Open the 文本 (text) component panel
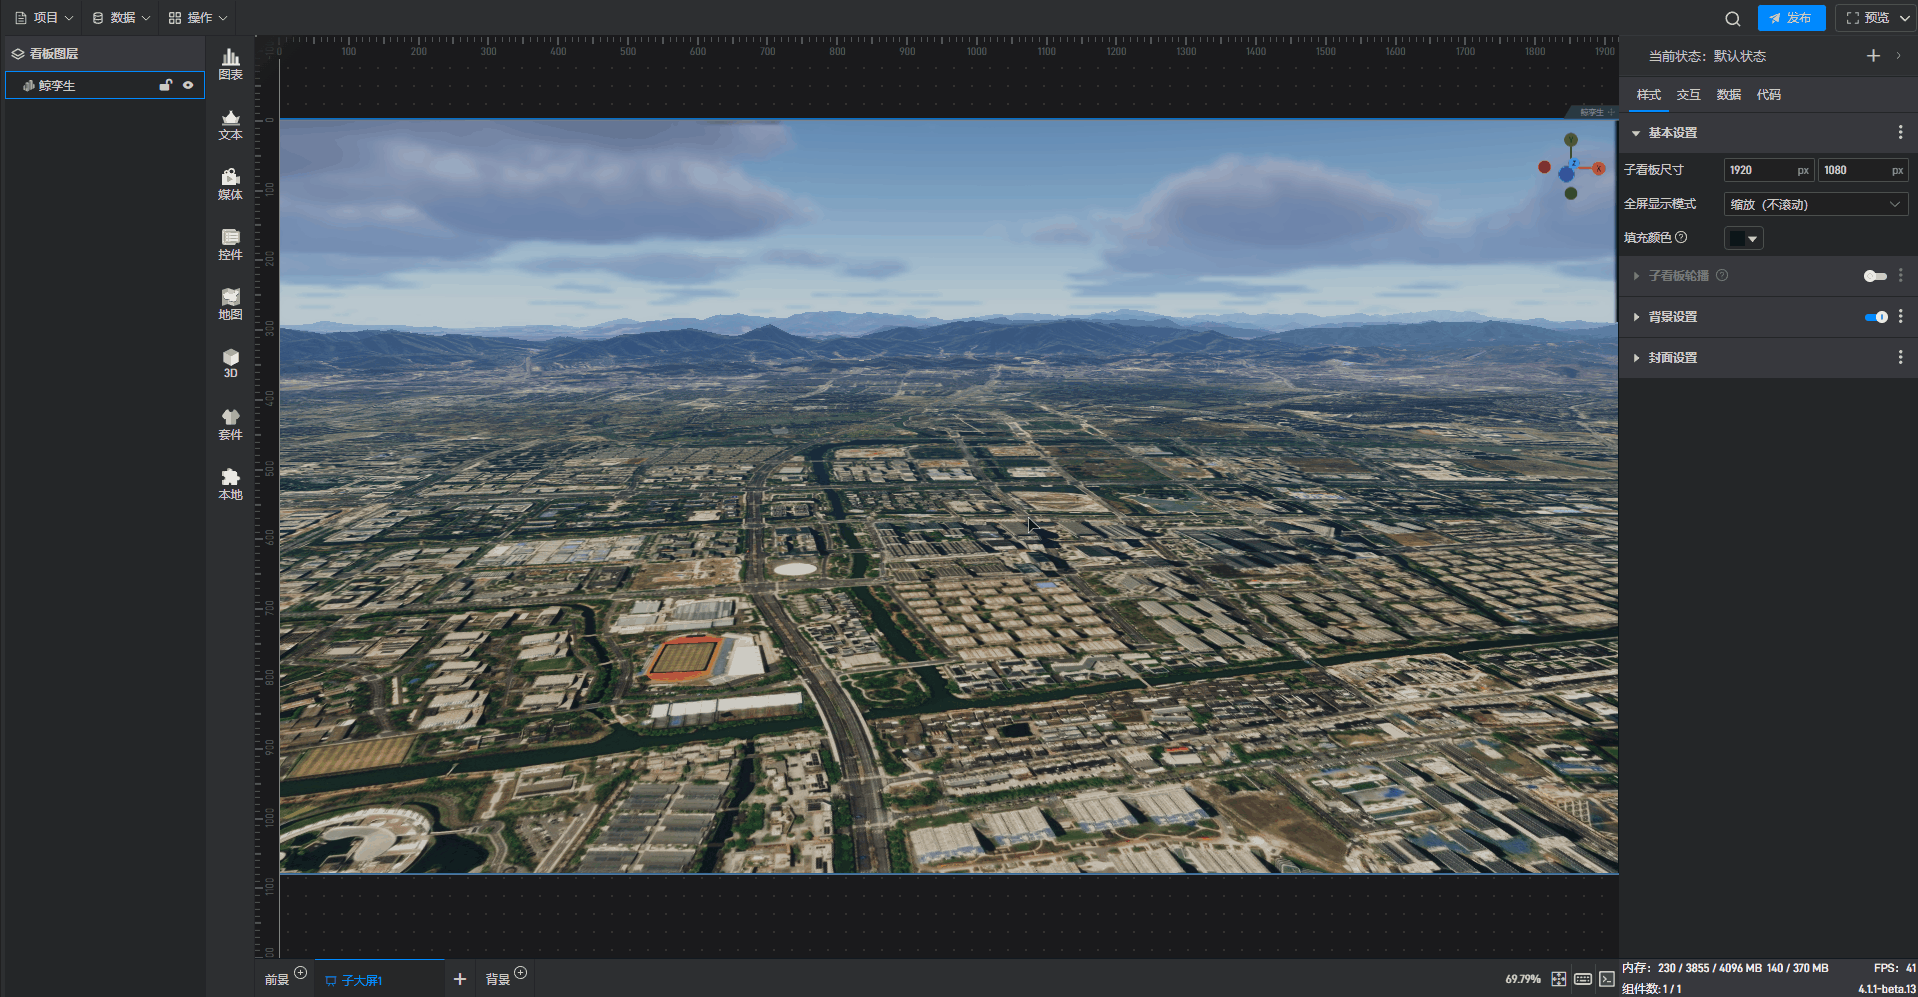1918x997 pixels. [x=230, y=125]
